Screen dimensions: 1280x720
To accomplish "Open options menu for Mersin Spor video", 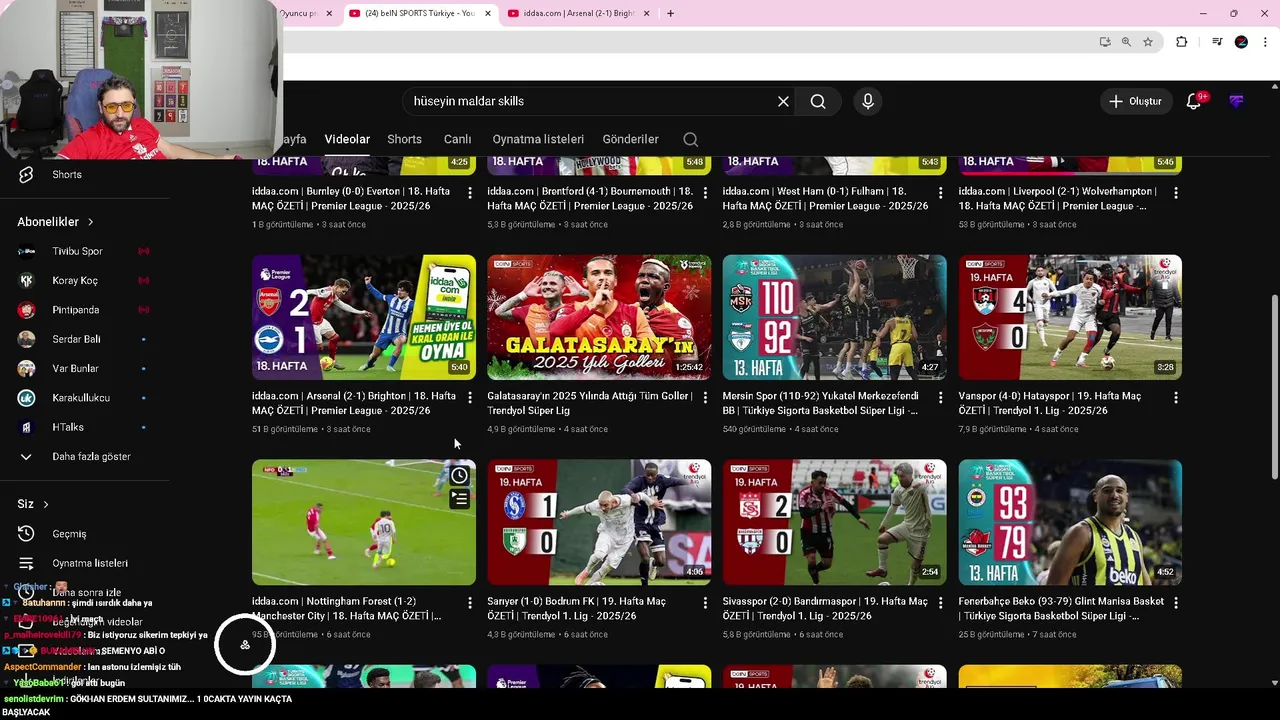I will click(x=940, y=397).
